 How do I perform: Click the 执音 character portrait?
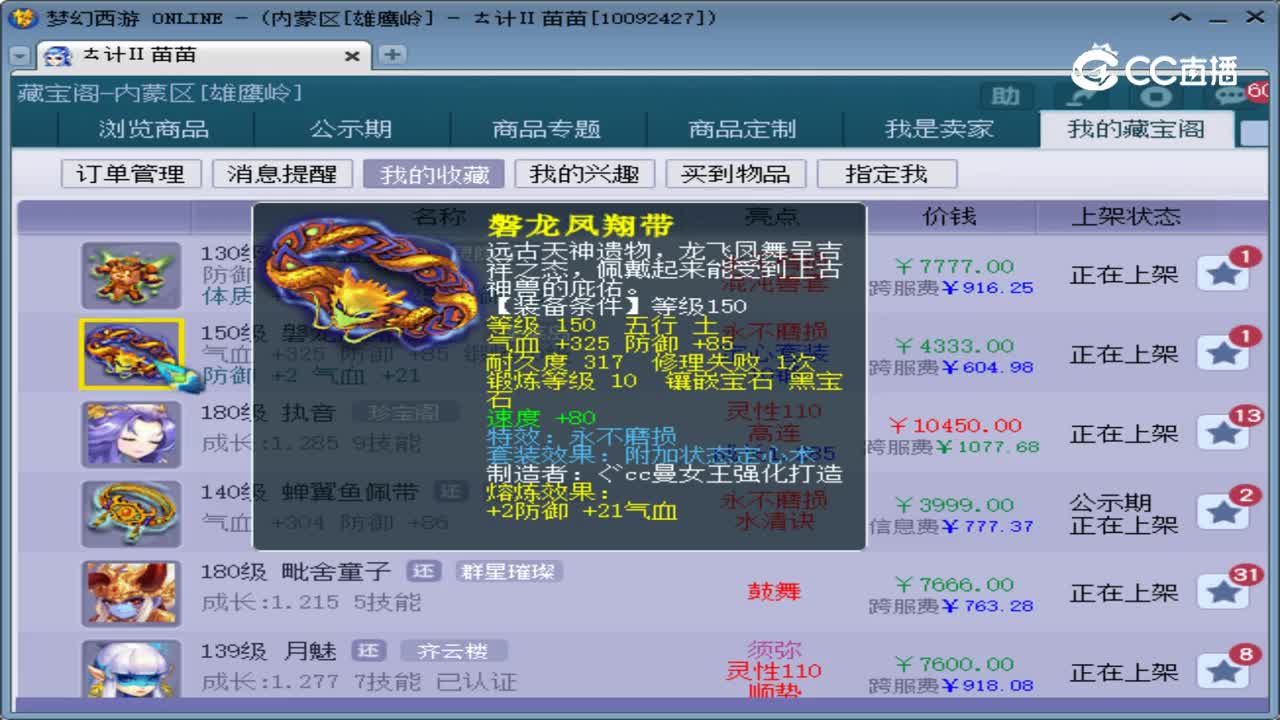131,433
